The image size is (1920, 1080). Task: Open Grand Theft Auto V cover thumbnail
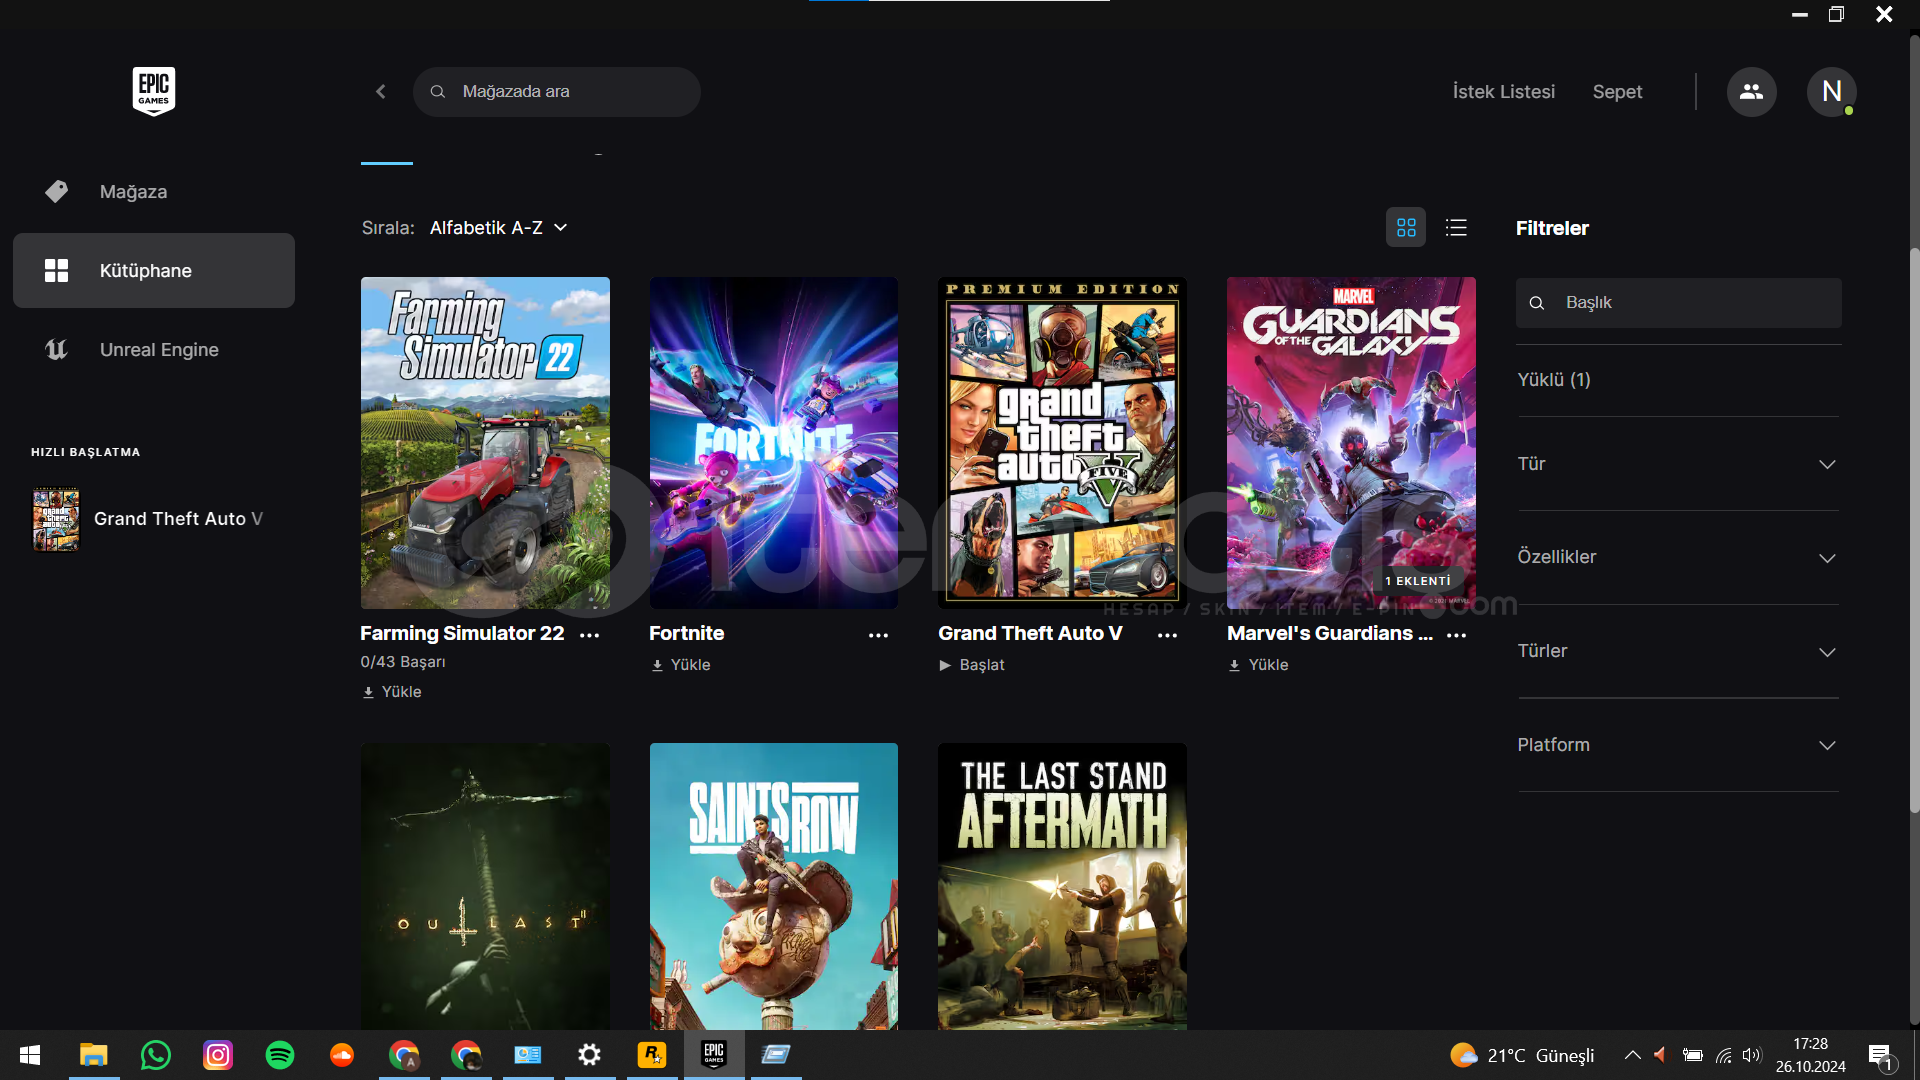click(1062, 443)
